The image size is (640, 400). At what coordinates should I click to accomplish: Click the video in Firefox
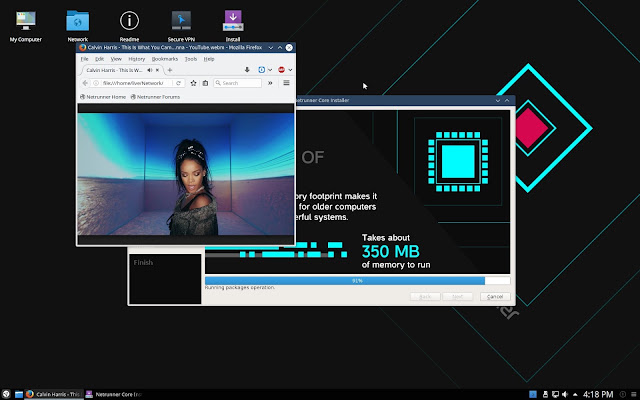[186, 174]
